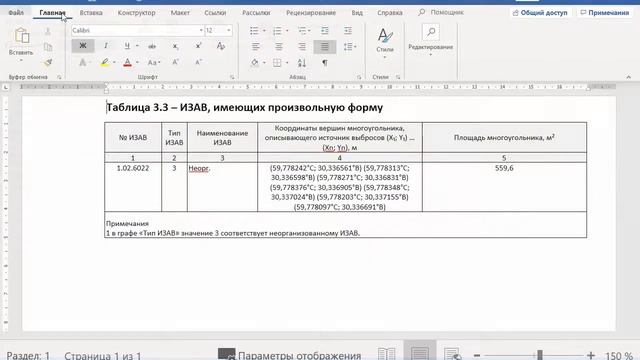Open Editing (Редактирование) search menu

[431, 40]
